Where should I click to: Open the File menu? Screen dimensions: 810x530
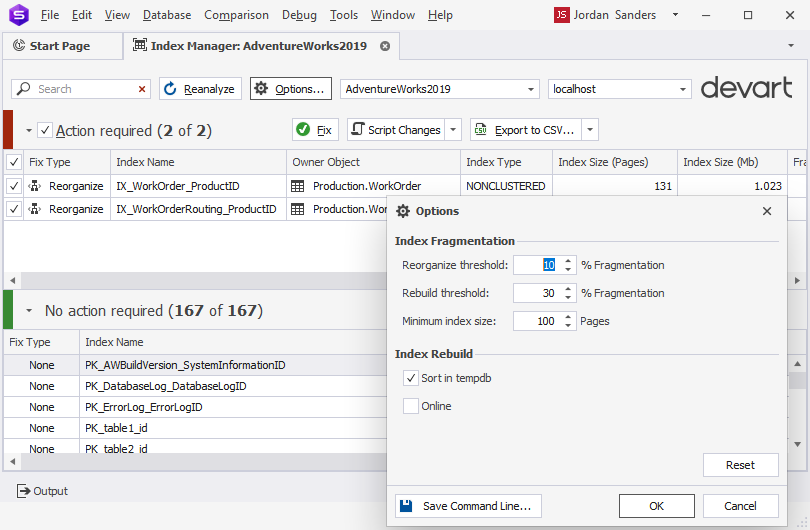[x=50, y=15]
